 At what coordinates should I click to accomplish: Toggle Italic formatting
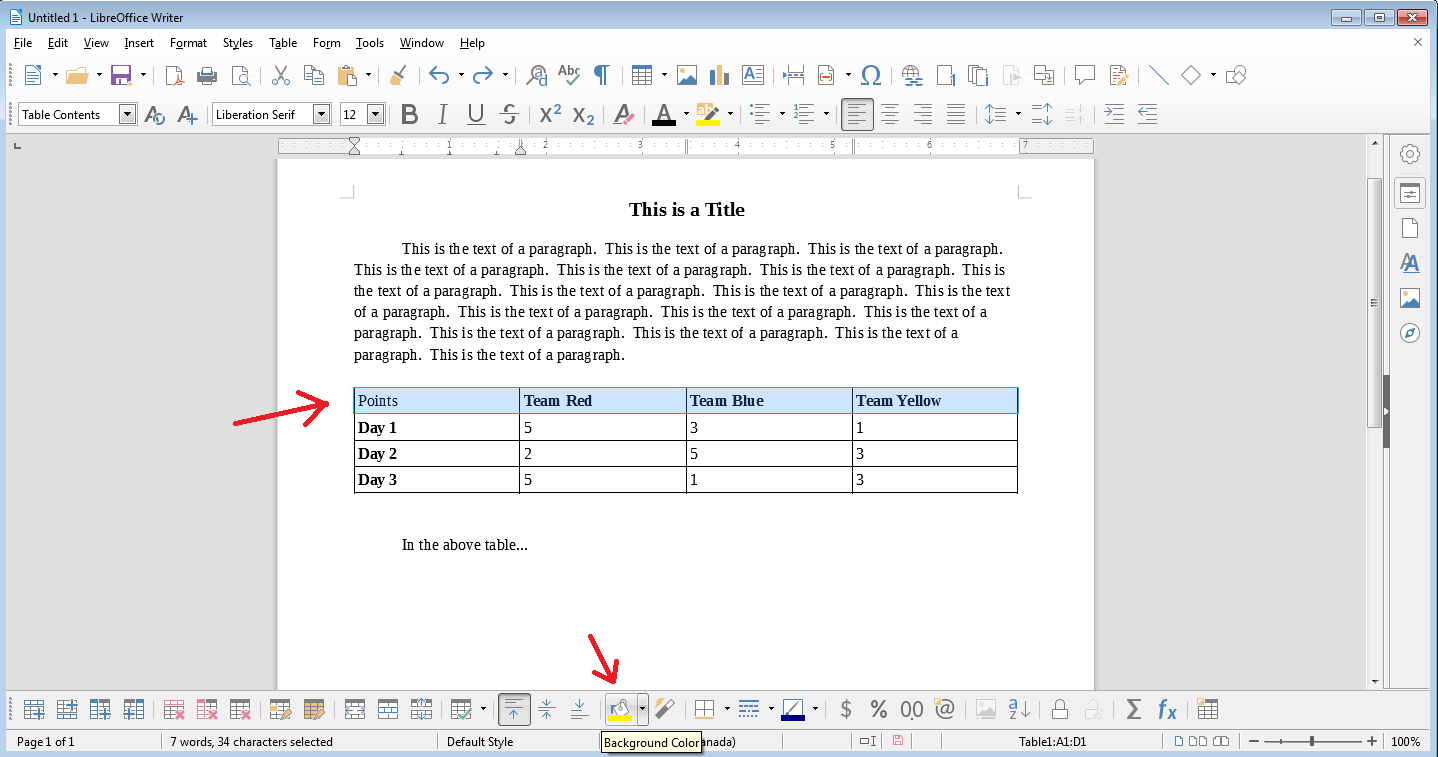pyautogui.click(x=443, y=114)
